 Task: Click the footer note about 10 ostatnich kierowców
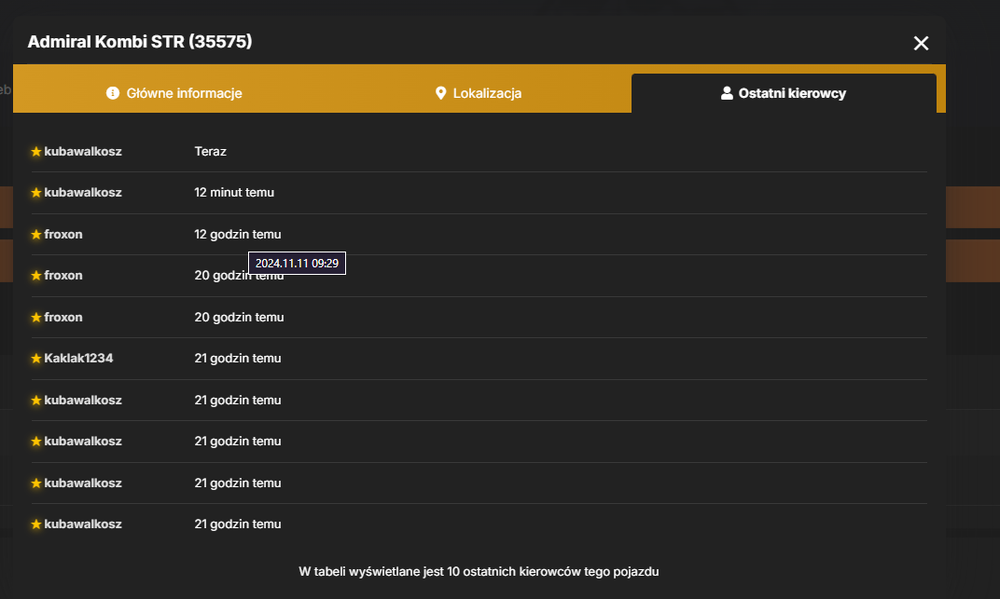pos(478,572)
